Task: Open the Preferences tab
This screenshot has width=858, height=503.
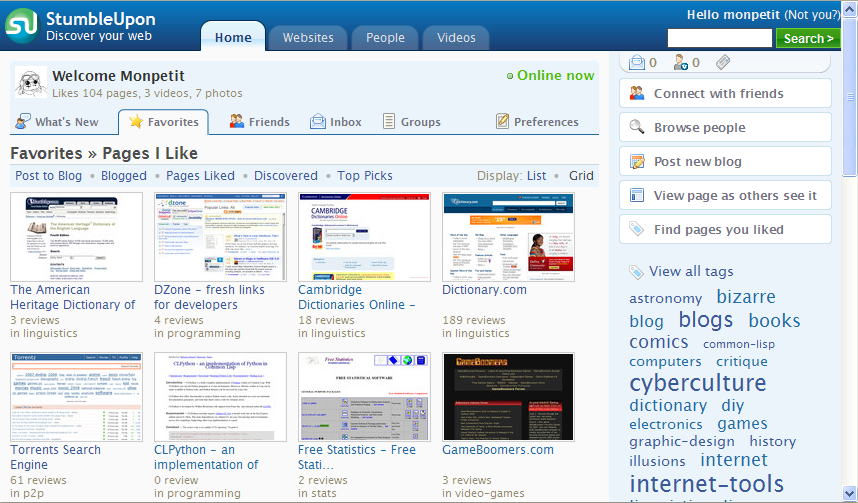Action: point(537,122)
